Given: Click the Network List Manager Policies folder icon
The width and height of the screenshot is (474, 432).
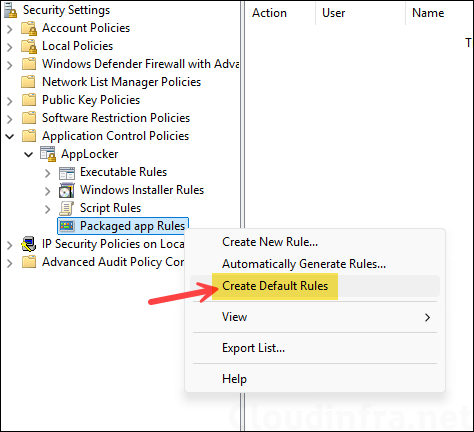Looking at the screenshot, I should 29,82.
